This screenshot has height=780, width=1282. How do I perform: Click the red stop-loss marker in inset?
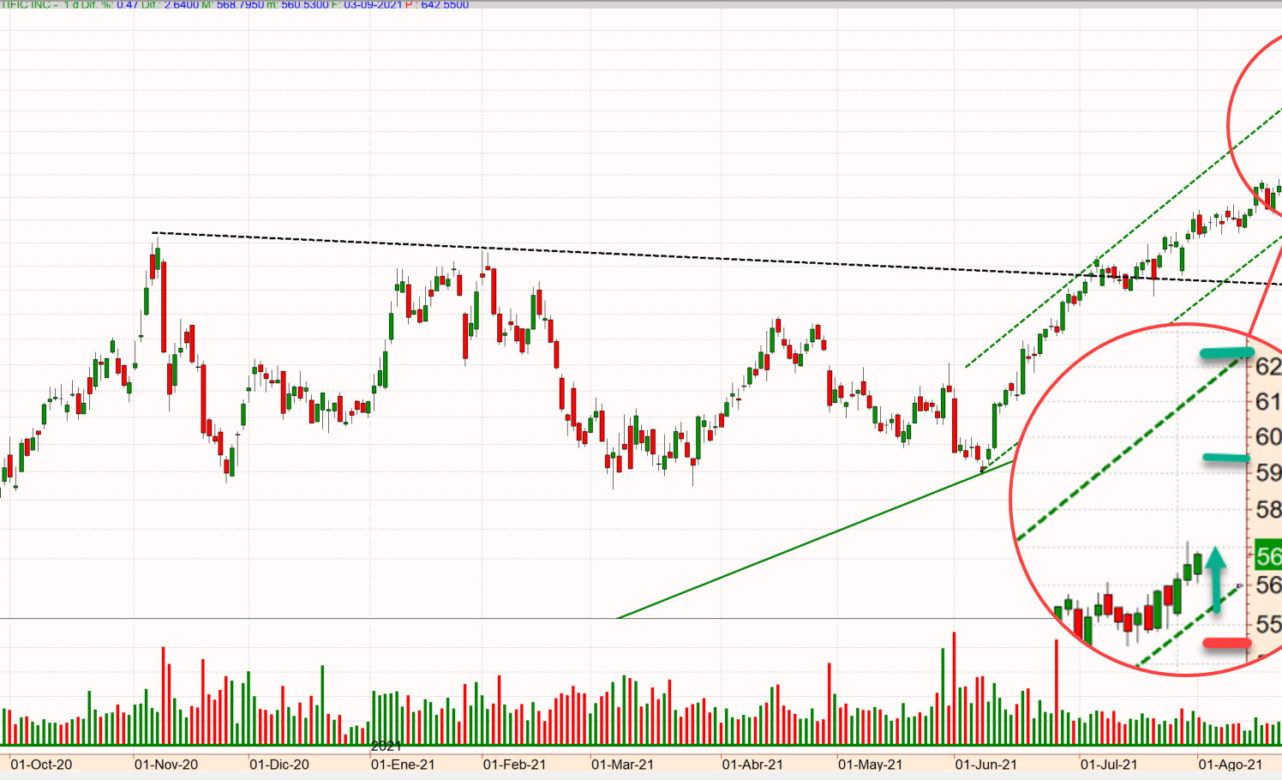pos(1227,643)
